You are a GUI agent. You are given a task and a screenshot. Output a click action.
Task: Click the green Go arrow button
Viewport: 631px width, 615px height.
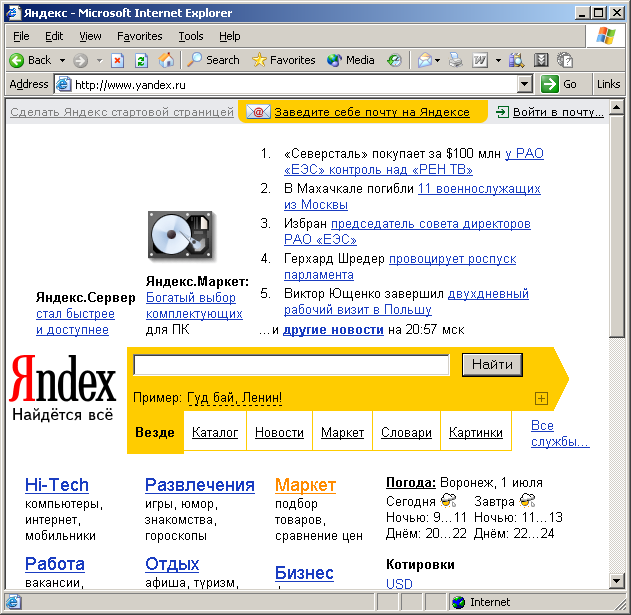549,84
